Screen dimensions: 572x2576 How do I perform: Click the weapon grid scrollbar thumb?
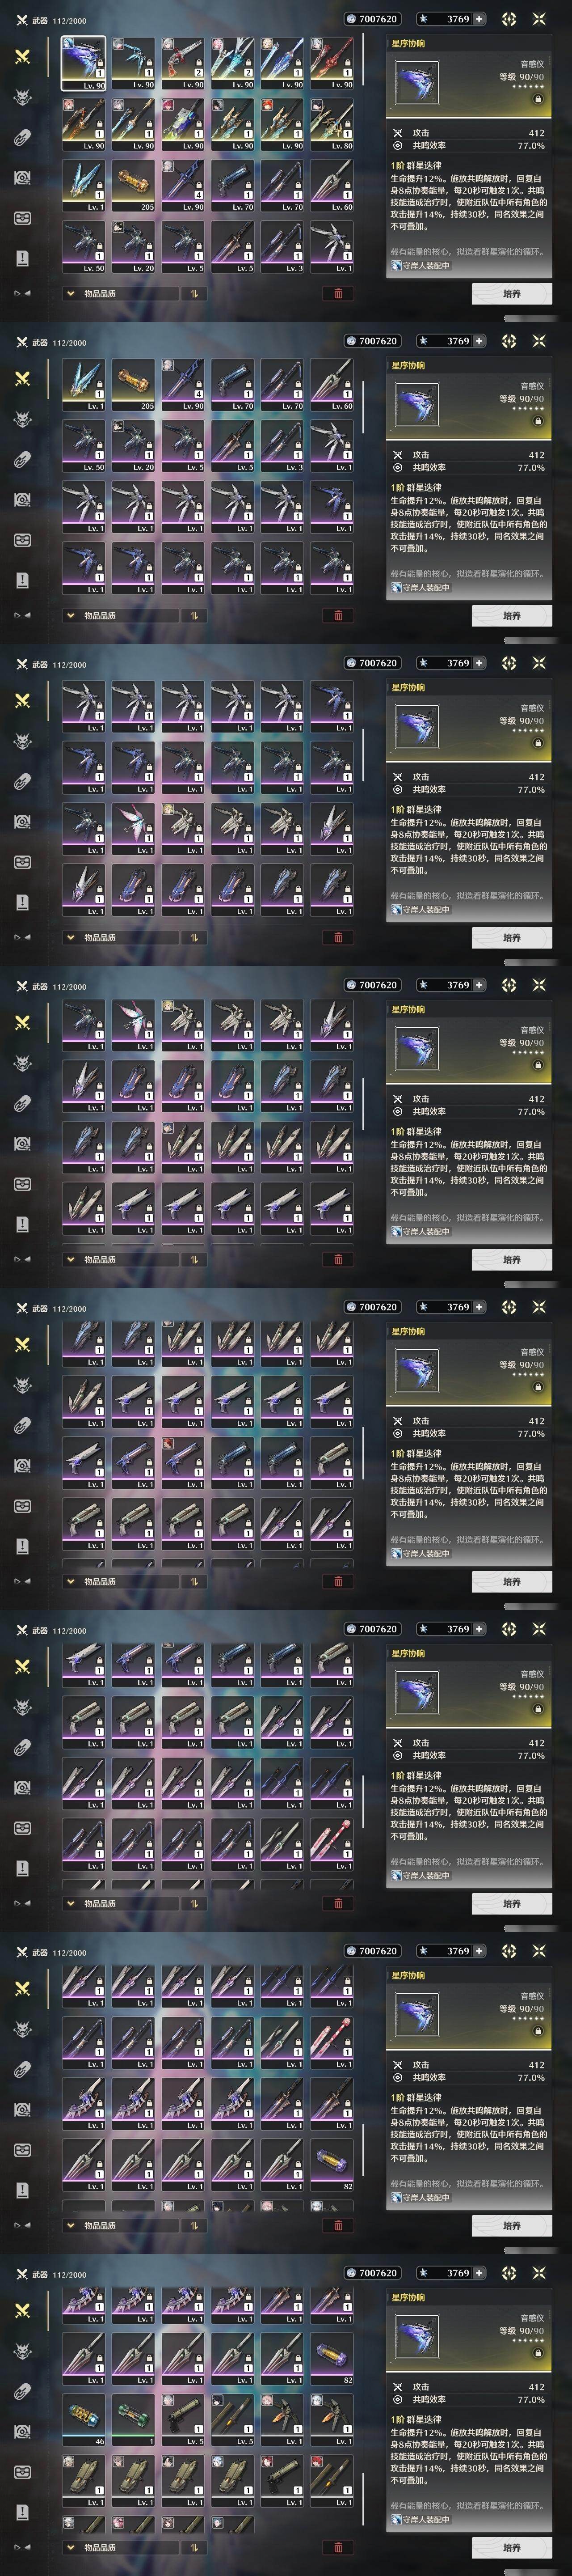tap(362, 60)
